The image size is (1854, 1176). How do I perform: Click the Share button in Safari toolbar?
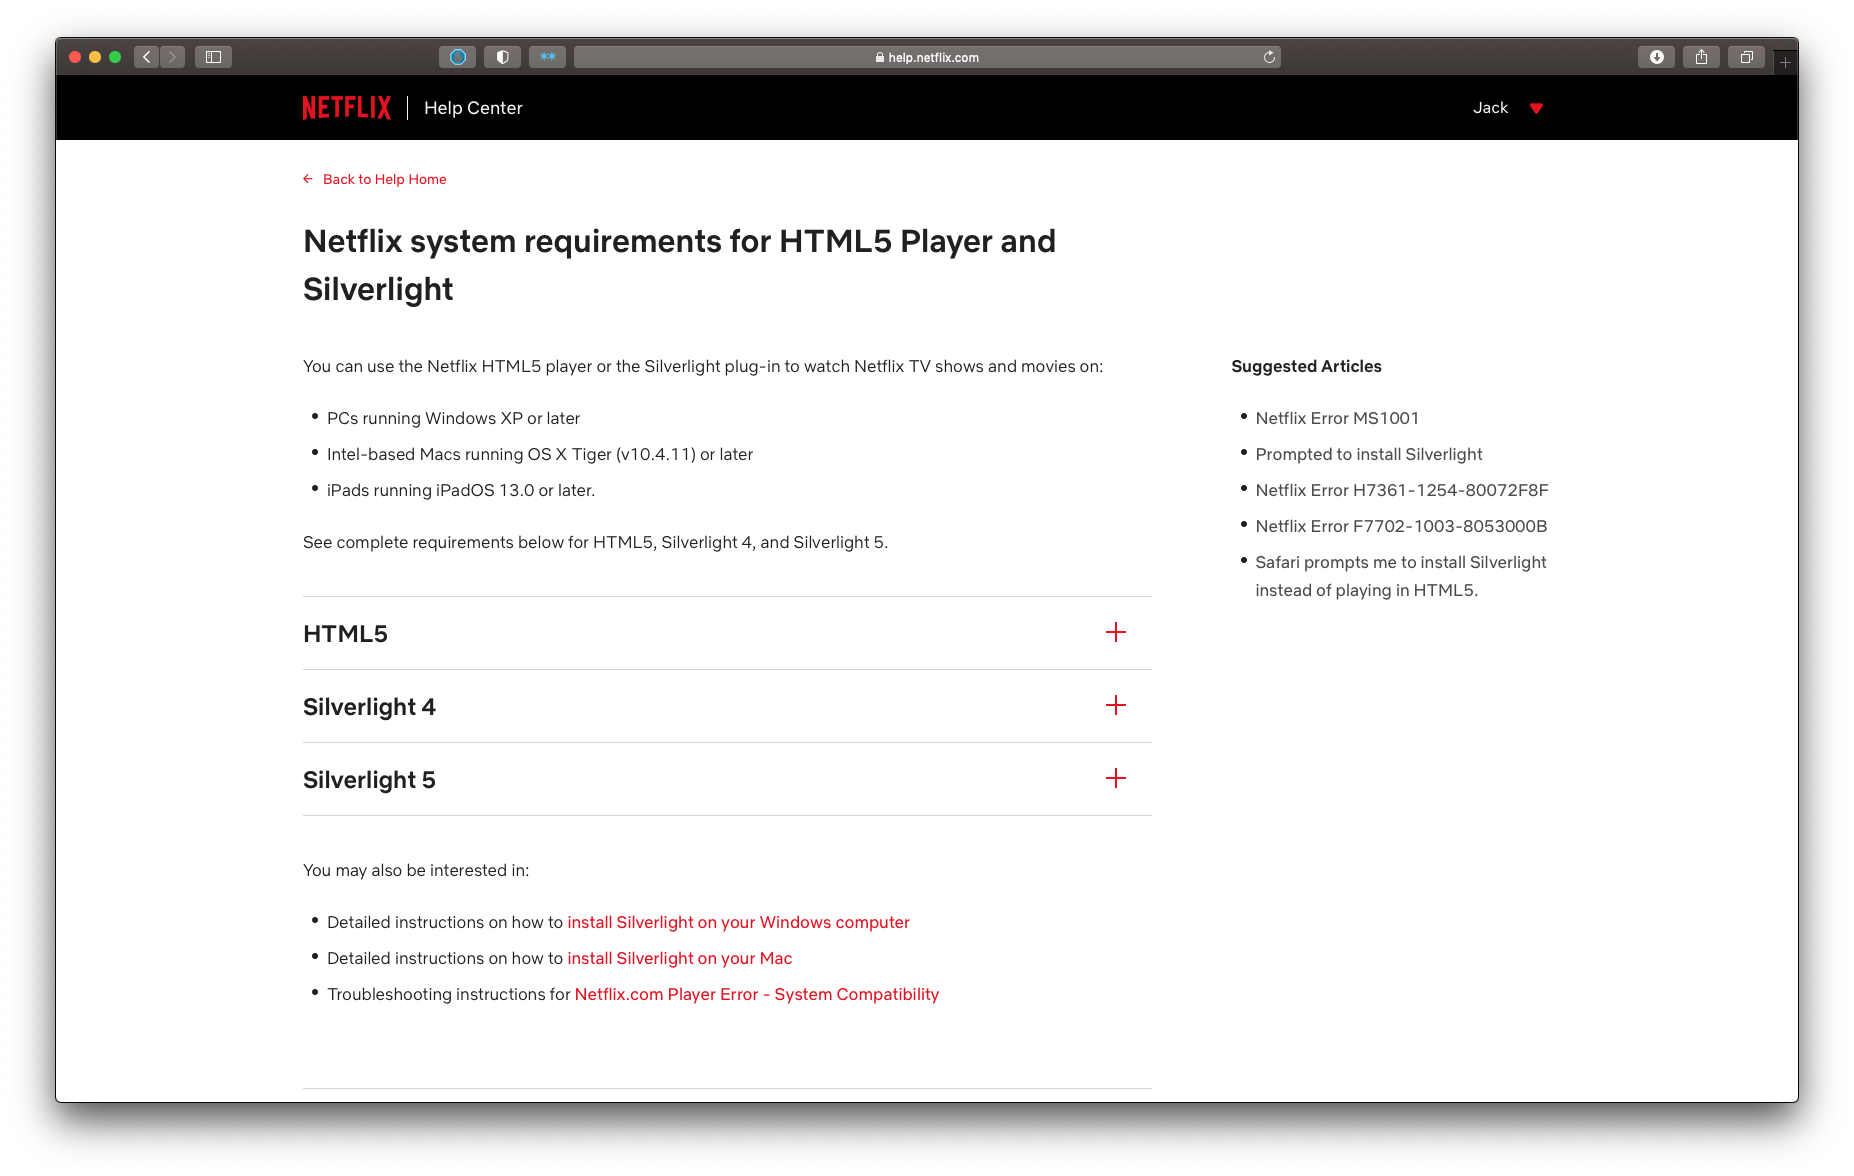pyautogui.click(x=1701, y=57)
